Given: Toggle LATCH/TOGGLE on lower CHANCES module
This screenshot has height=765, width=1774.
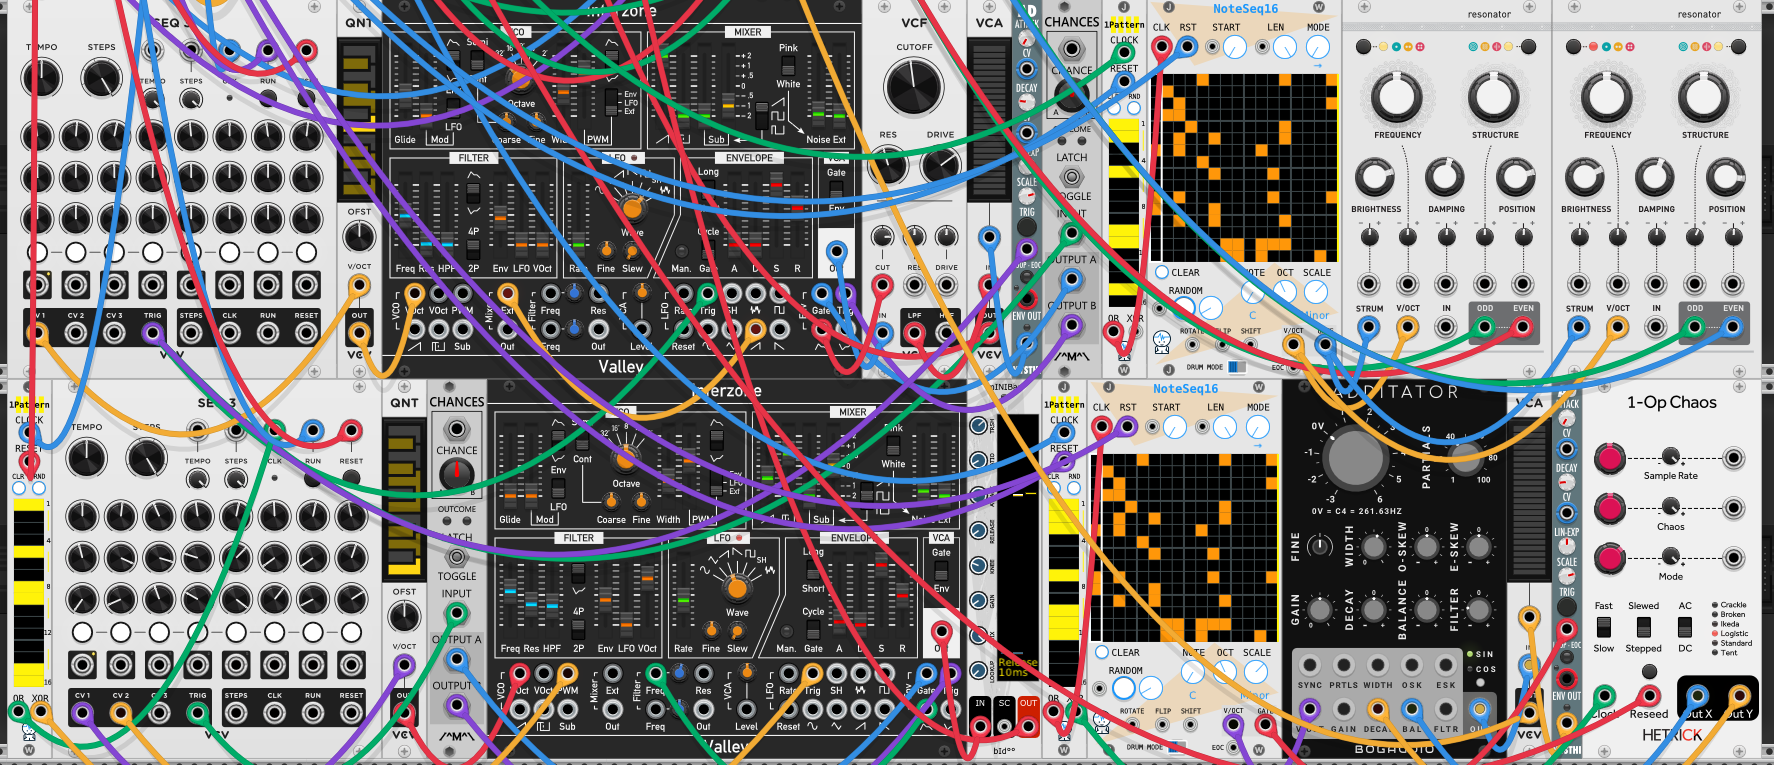Looking at the screenshot, I should (x=457, y=557).
